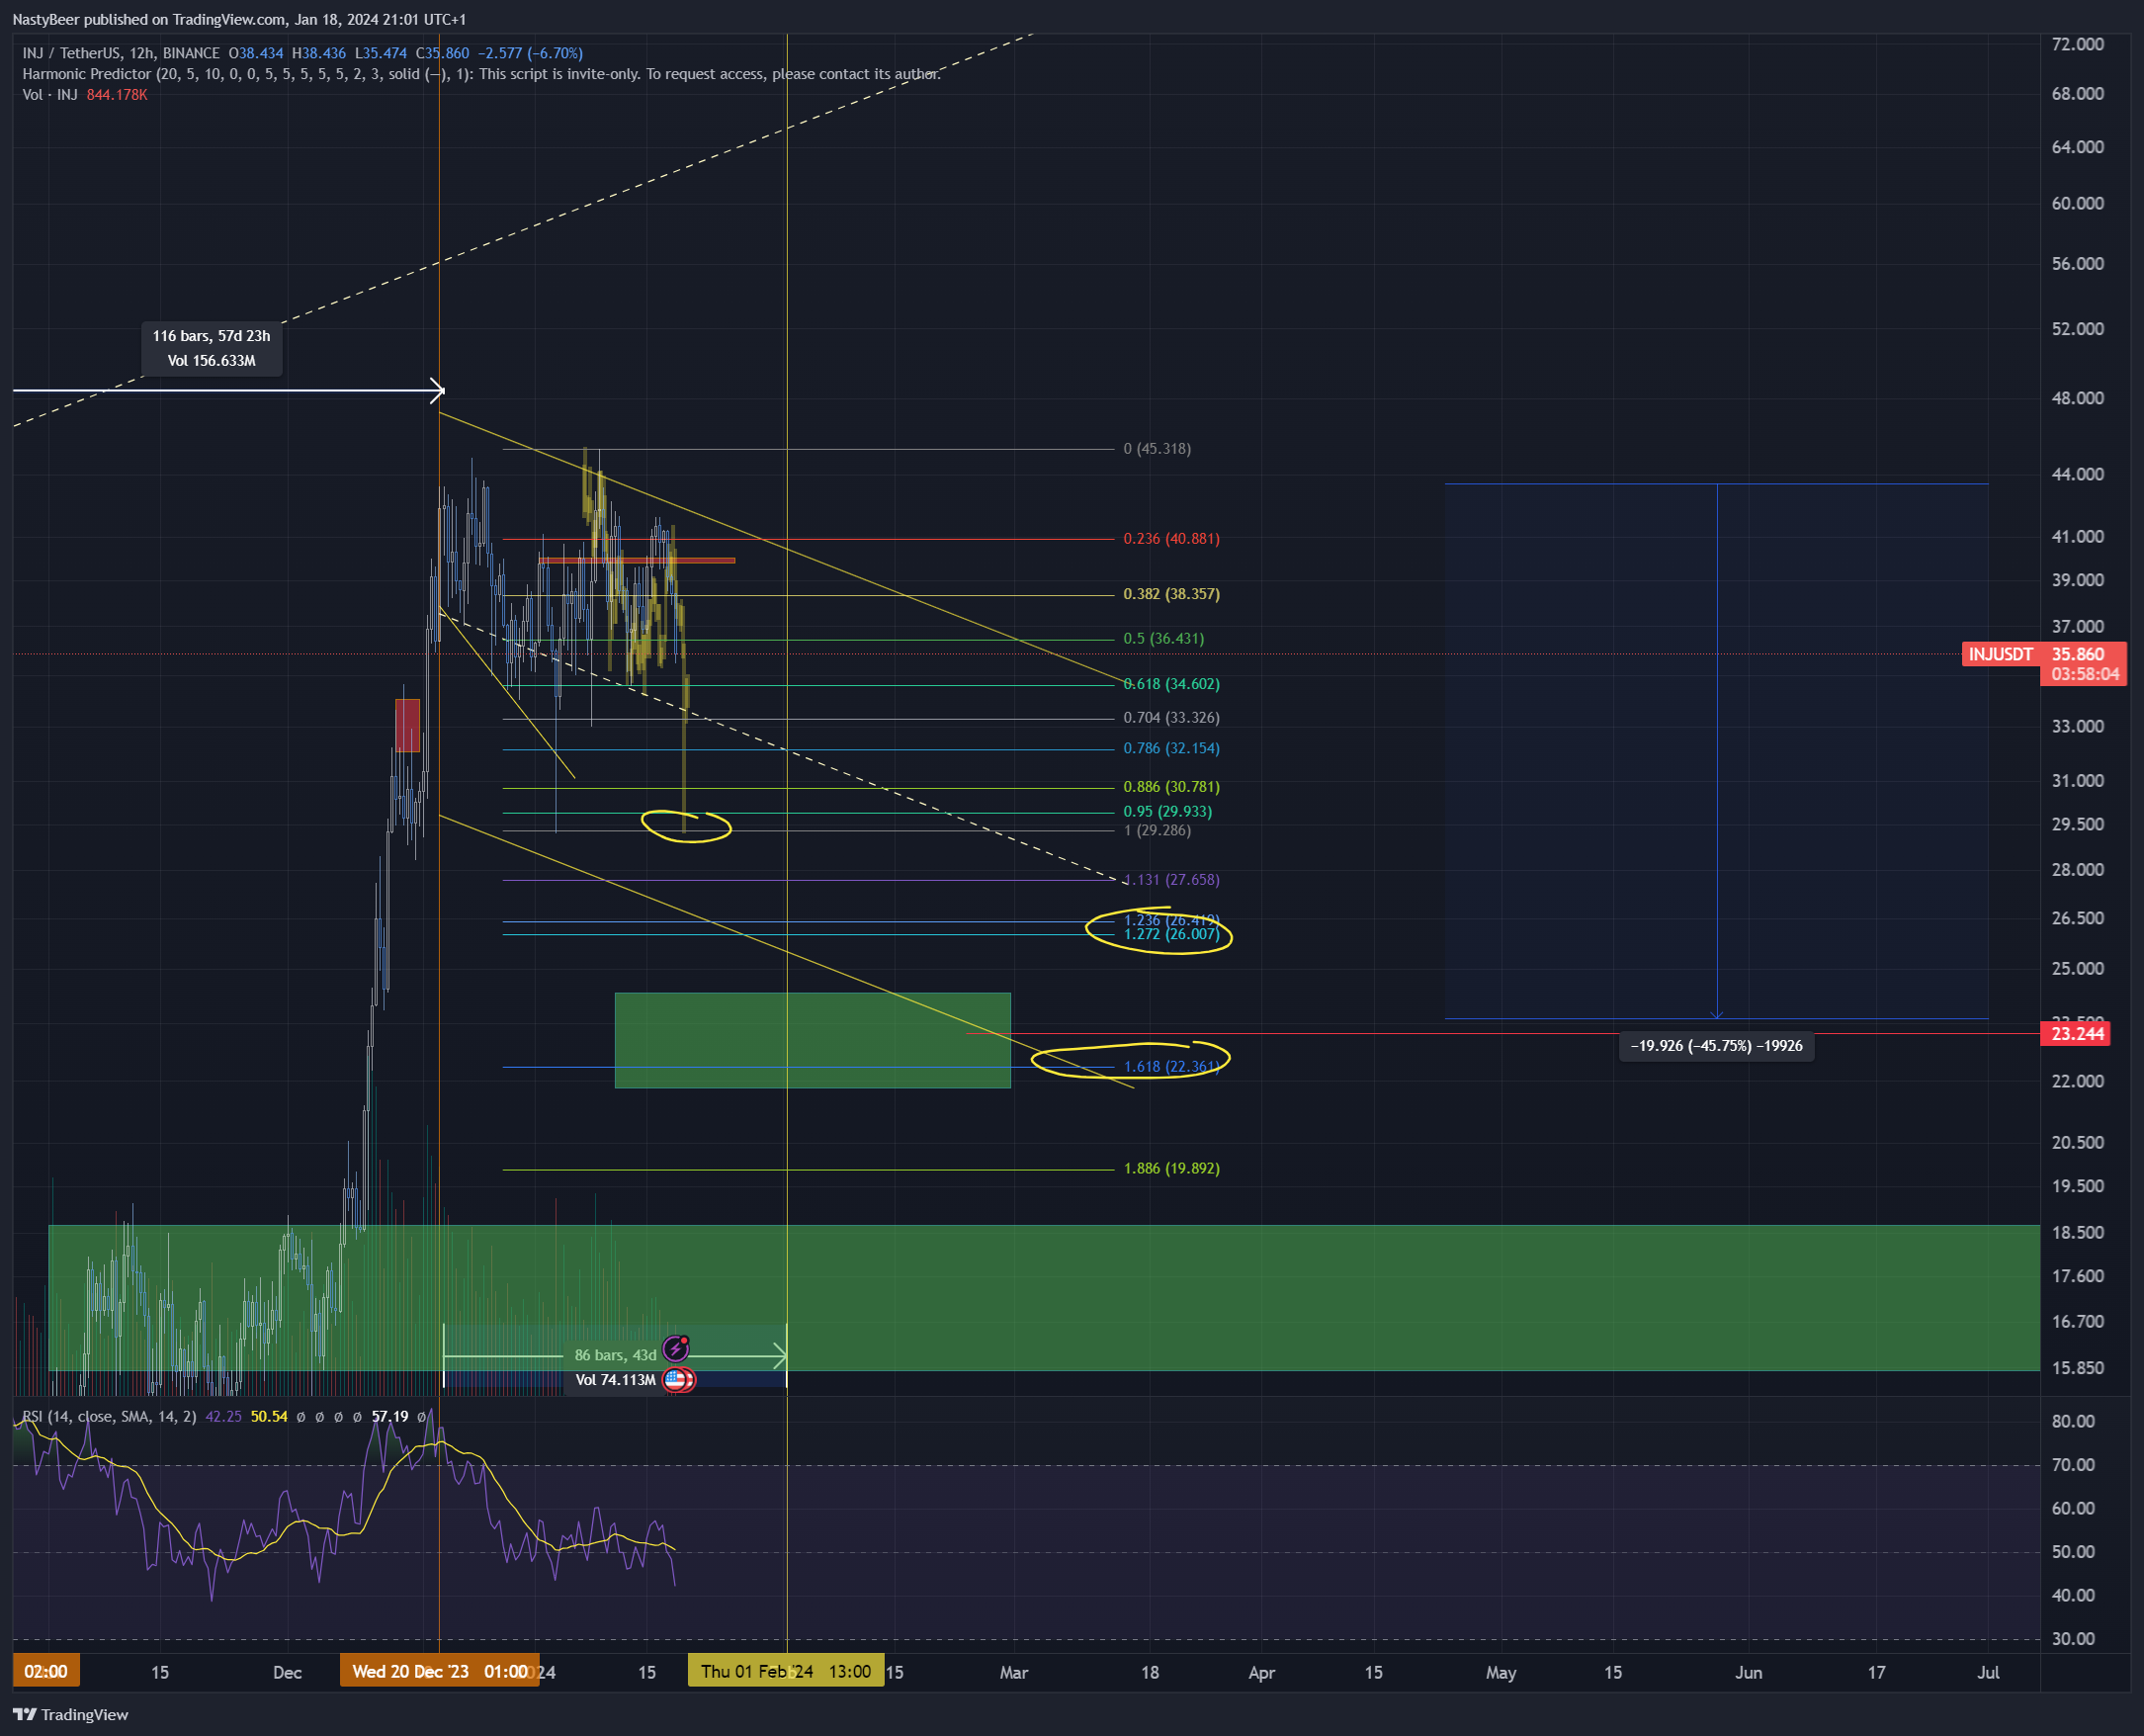Viewport: 2144px width, 1736px height.
Task: Click the 48.000 price axis label
Action: coord(2077,398)
